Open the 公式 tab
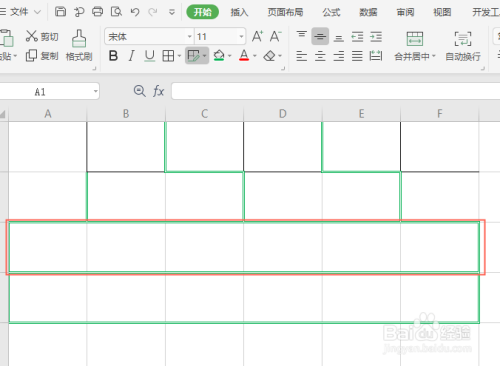Viewport: 500px width, 366px height. click(331, 12)
